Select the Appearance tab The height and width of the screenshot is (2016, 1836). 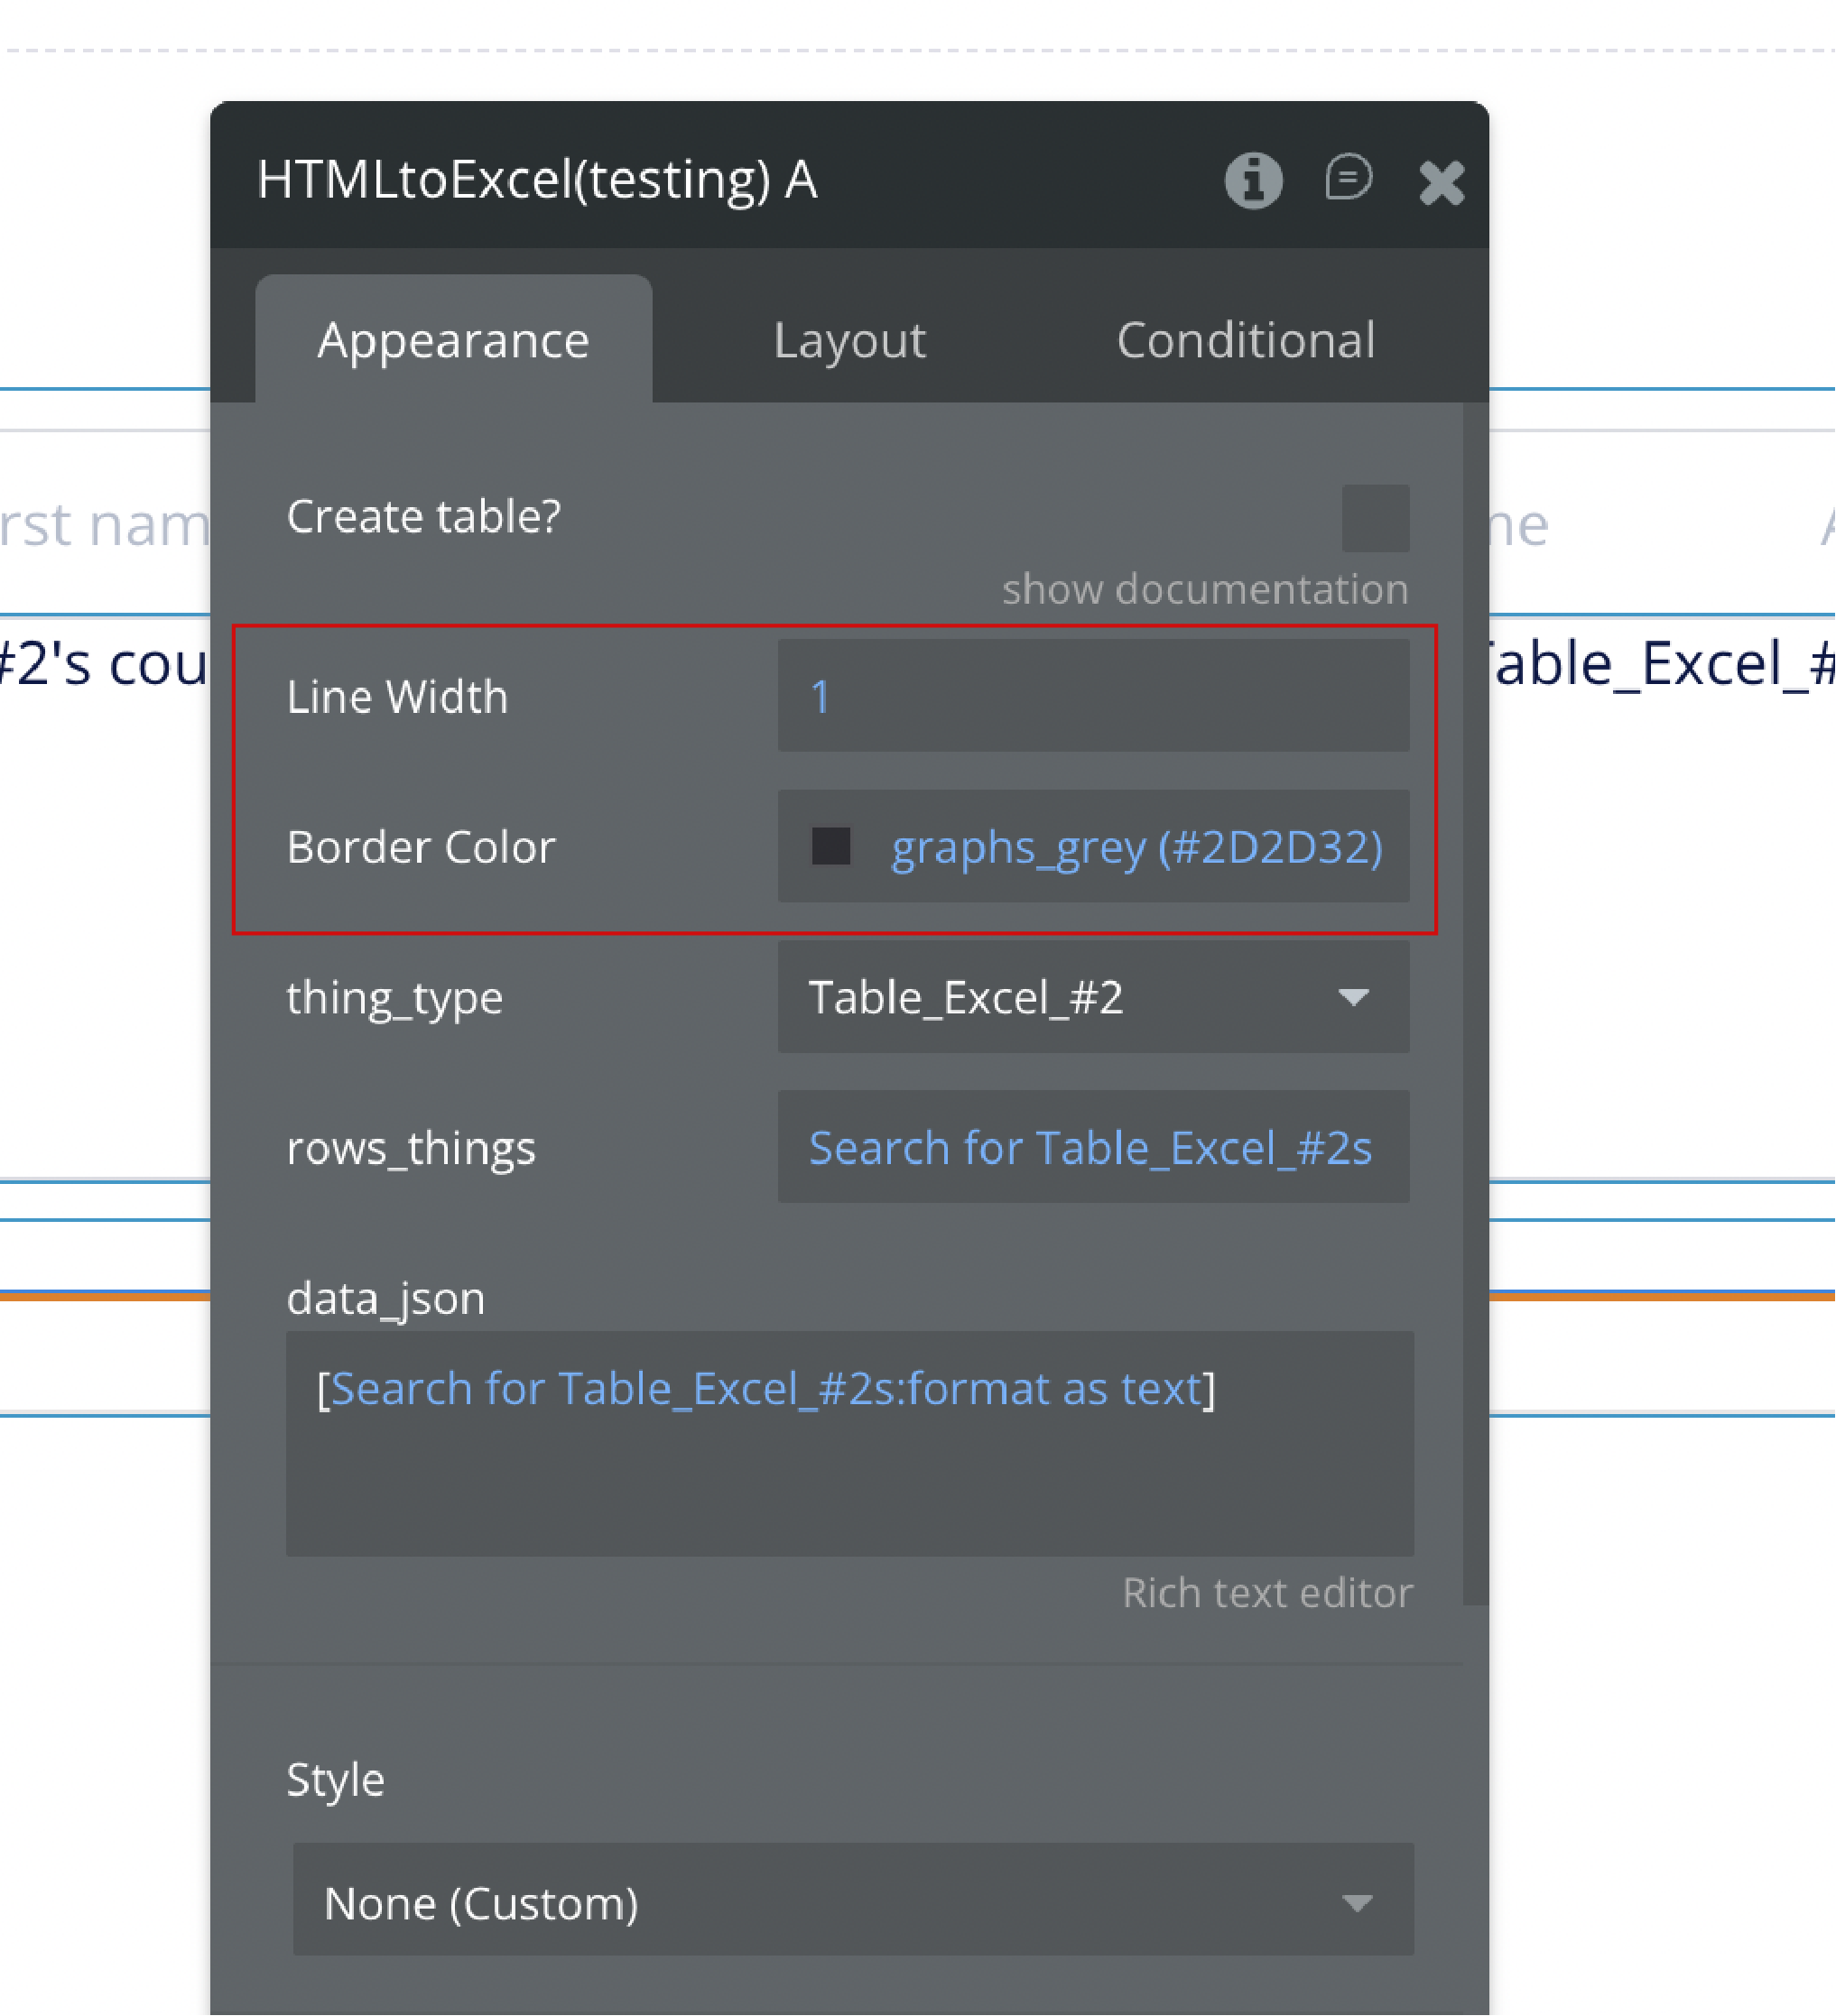point(453,340)
